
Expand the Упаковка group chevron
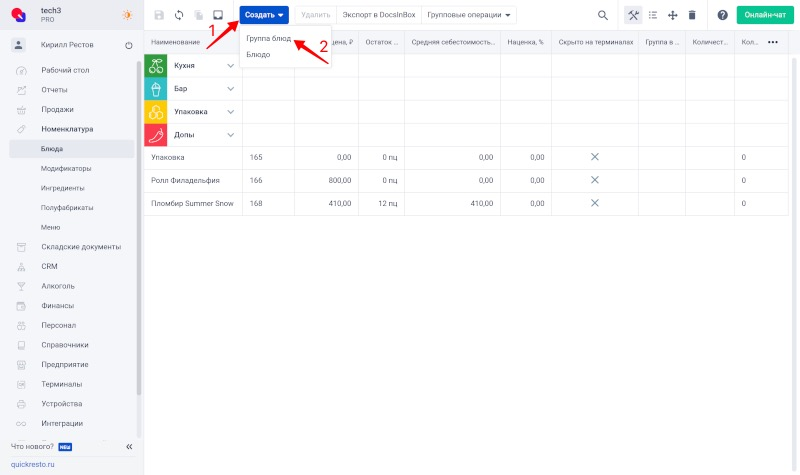(x=231, y=112)
